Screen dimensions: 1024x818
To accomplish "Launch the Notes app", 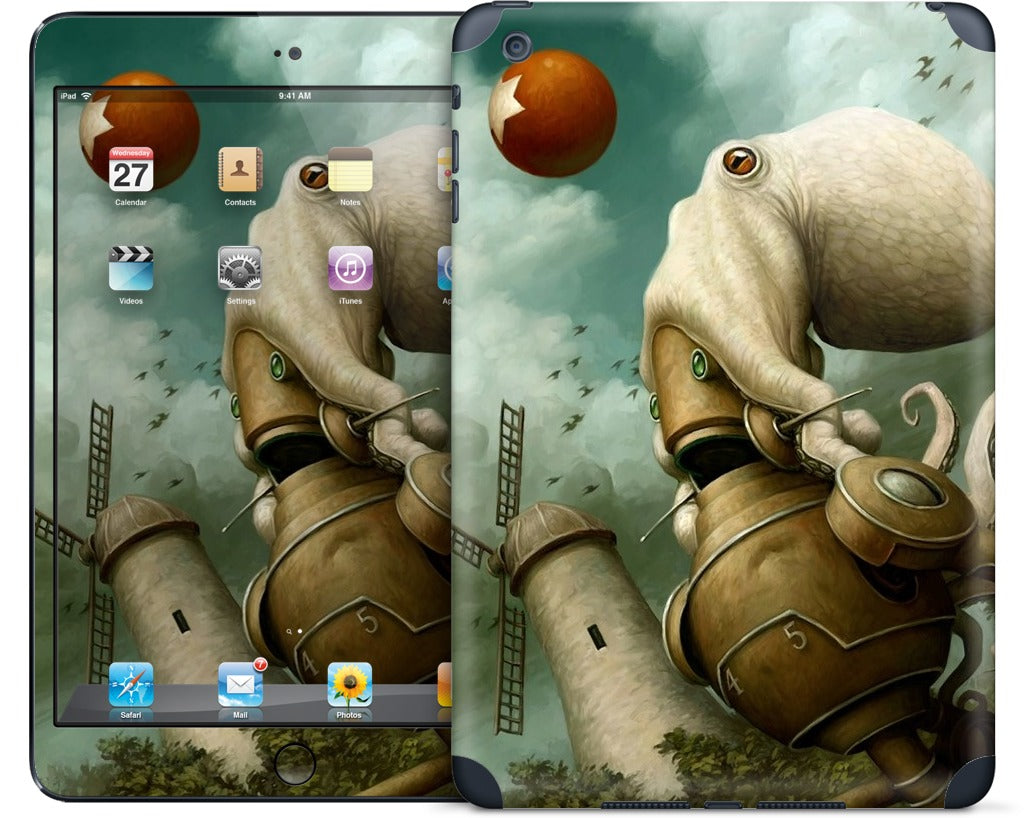I will point(350,169).
